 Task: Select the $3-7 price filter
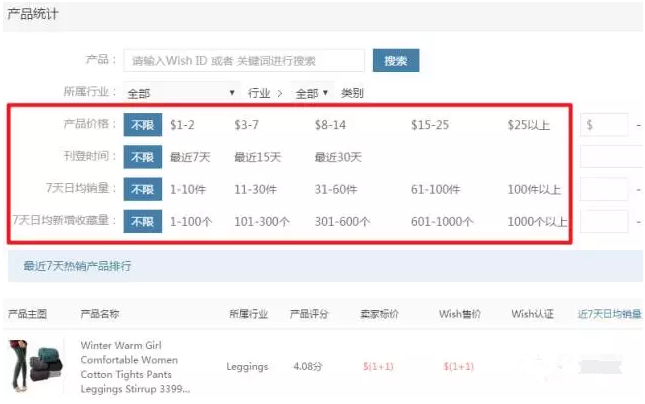pos(246,125)
